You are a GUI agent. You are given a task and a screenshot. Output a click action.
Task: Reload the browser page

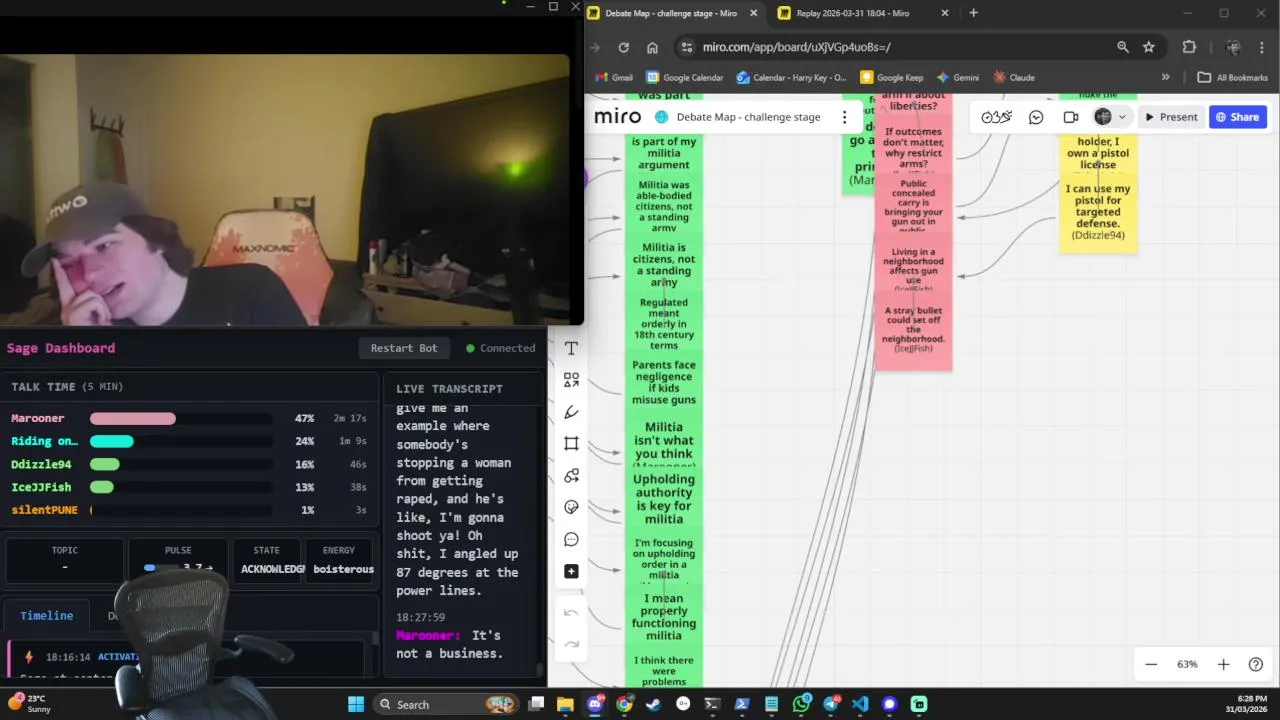point(623,47)
